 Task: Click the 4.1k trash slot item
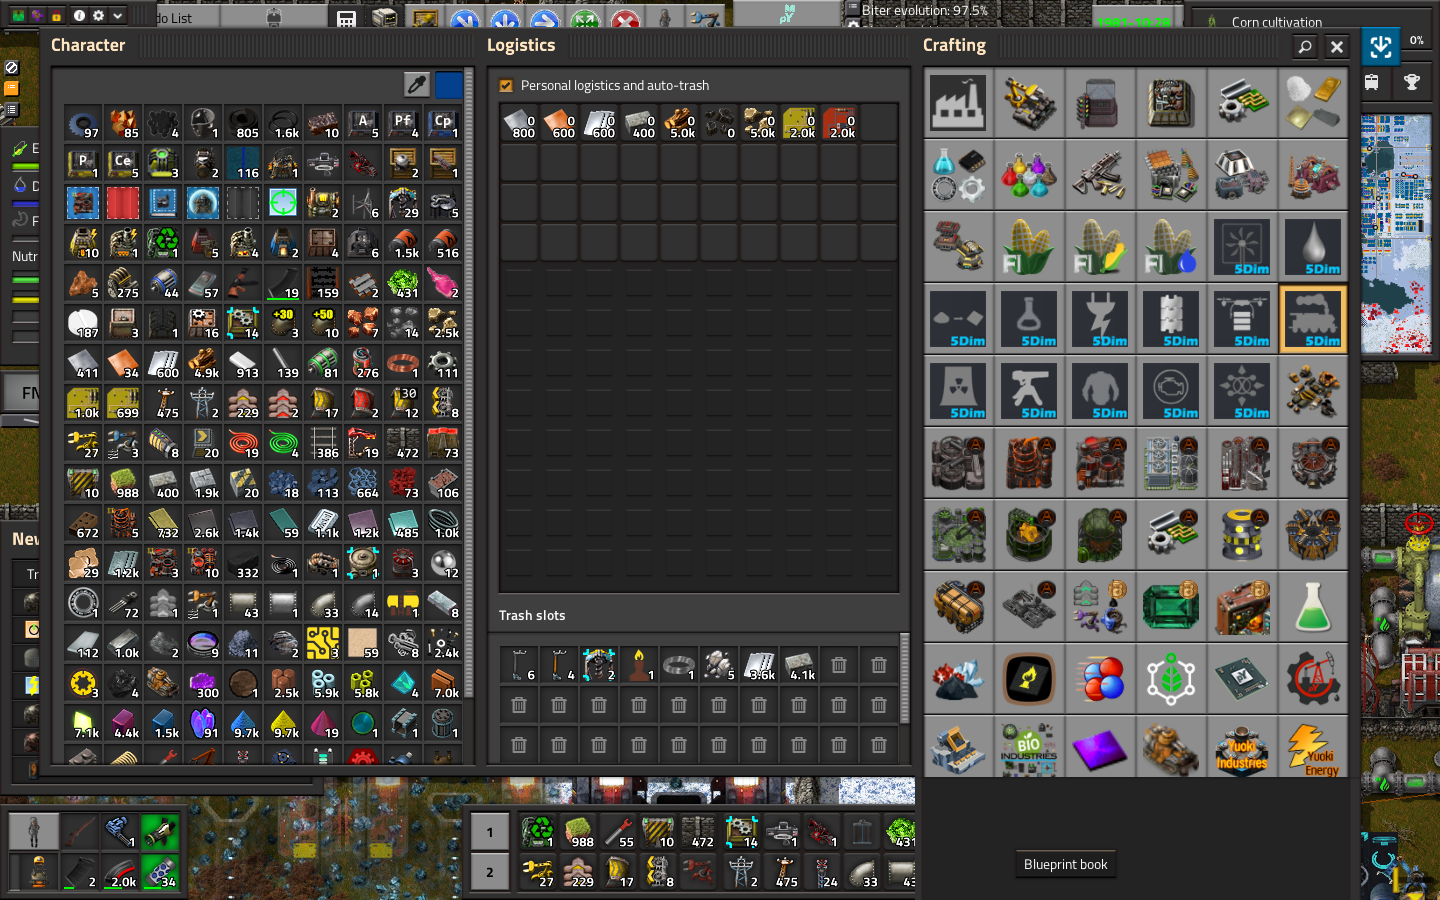point(799,665)
